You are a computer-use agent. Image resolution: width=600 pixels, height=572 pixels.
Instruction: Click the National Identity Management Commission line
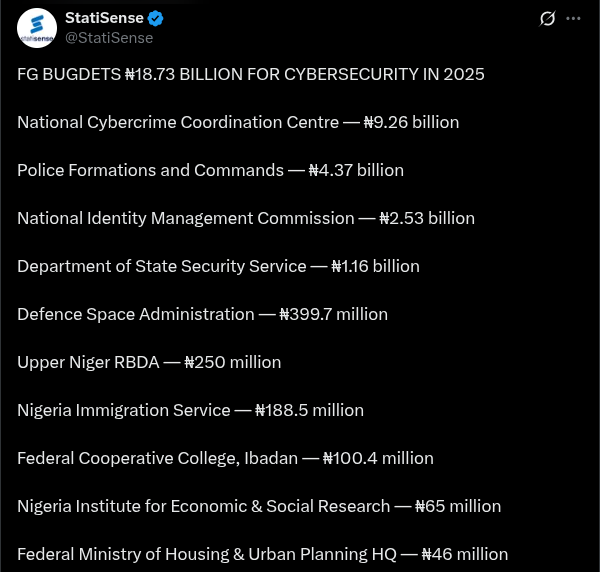point(246,218)
